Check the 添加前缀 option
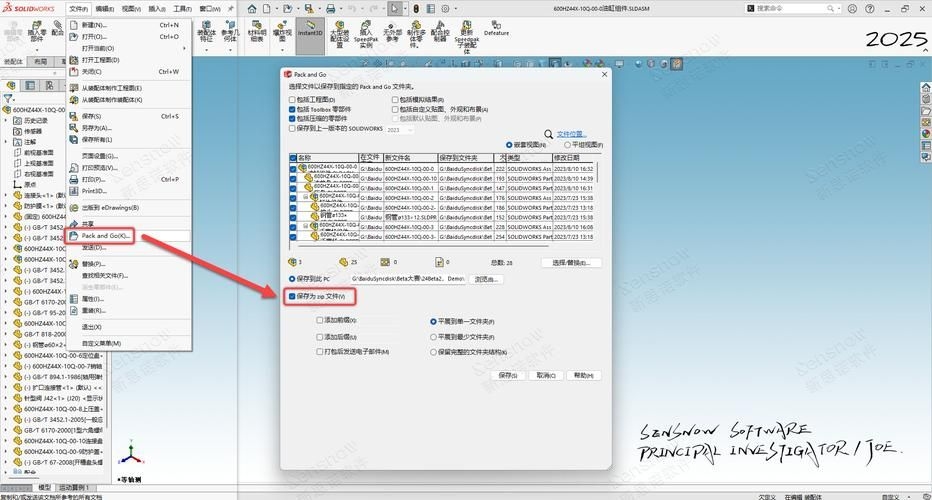Image resolution: width=932 pixels, height=500 pixels. tap(320, 321)
